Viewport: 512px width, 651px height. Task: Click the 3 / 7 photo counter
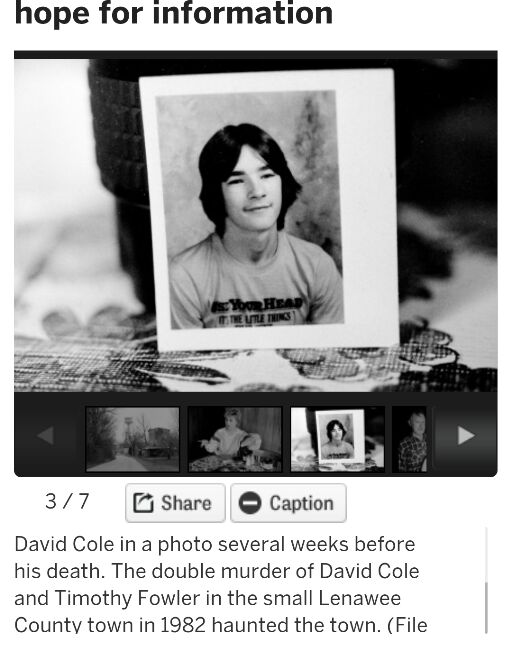point(67,501)
